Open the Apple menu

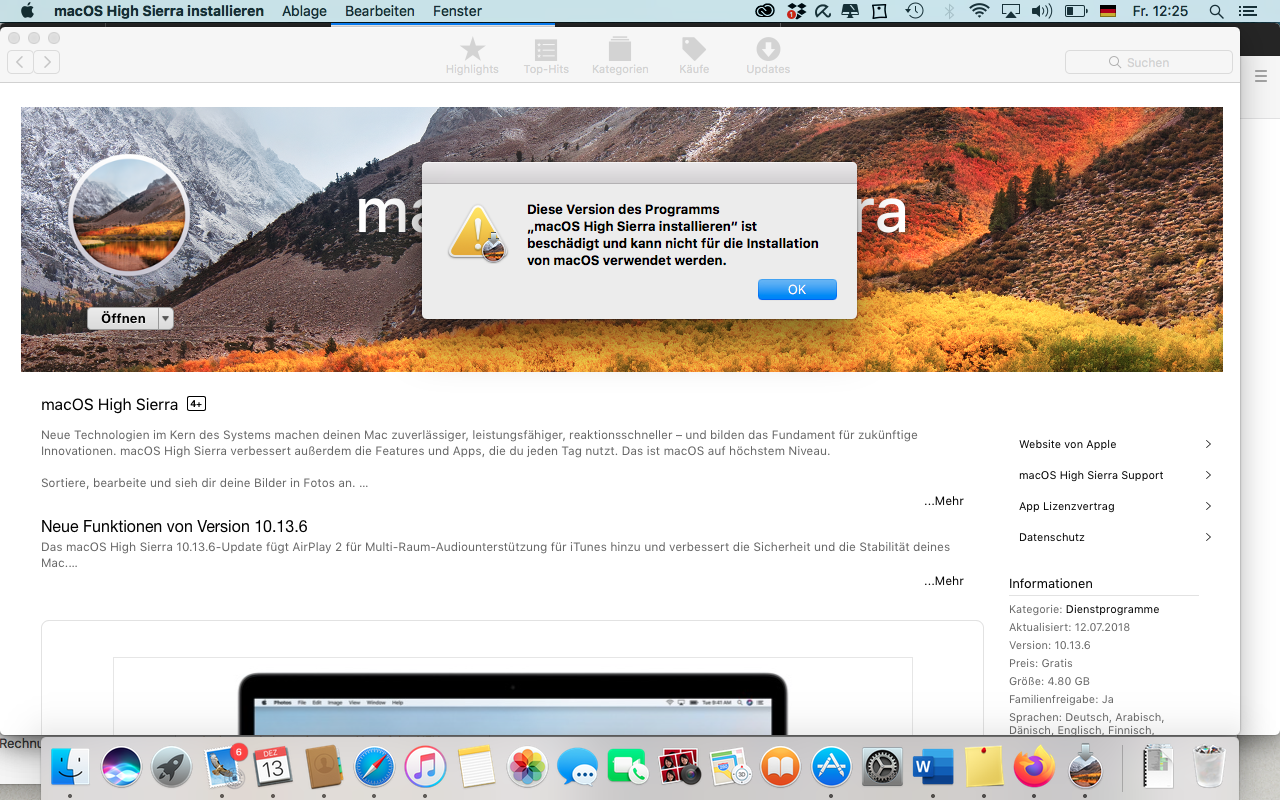pyautogui.click(x=27, y=11)
